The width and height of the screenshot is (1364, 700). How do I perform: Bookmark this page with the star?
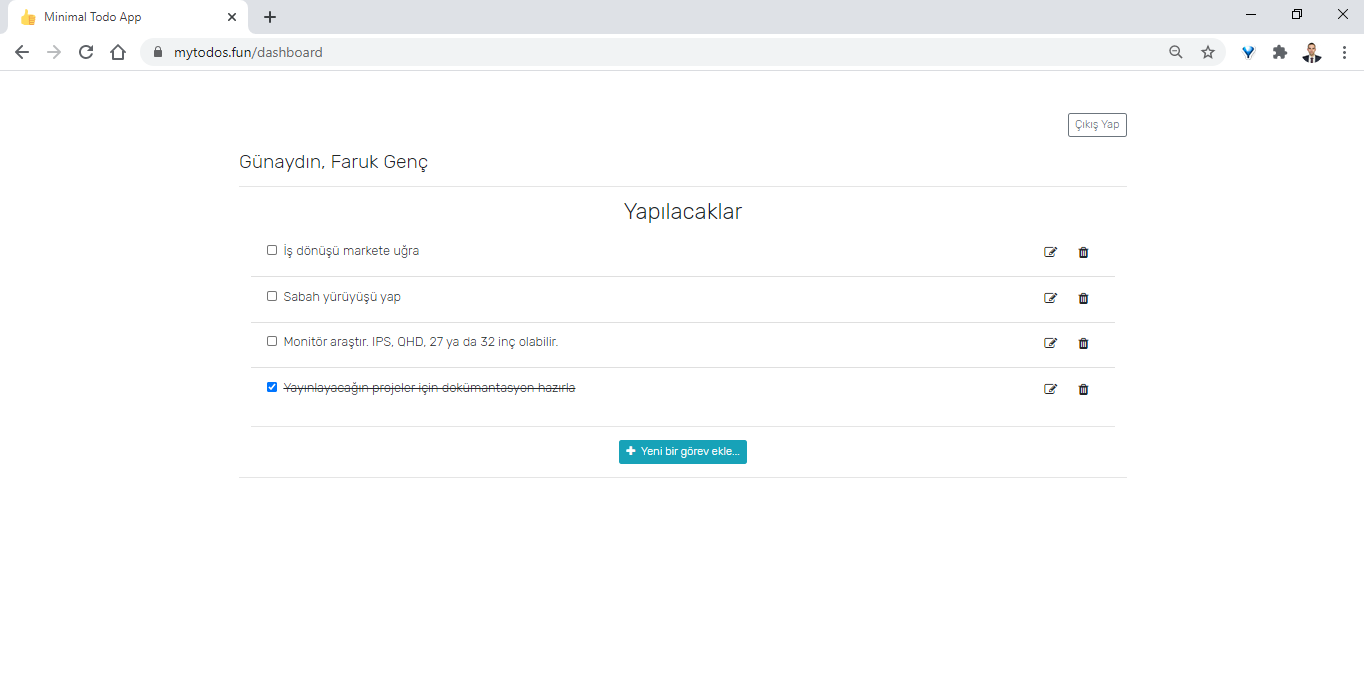pos(1208,52)
